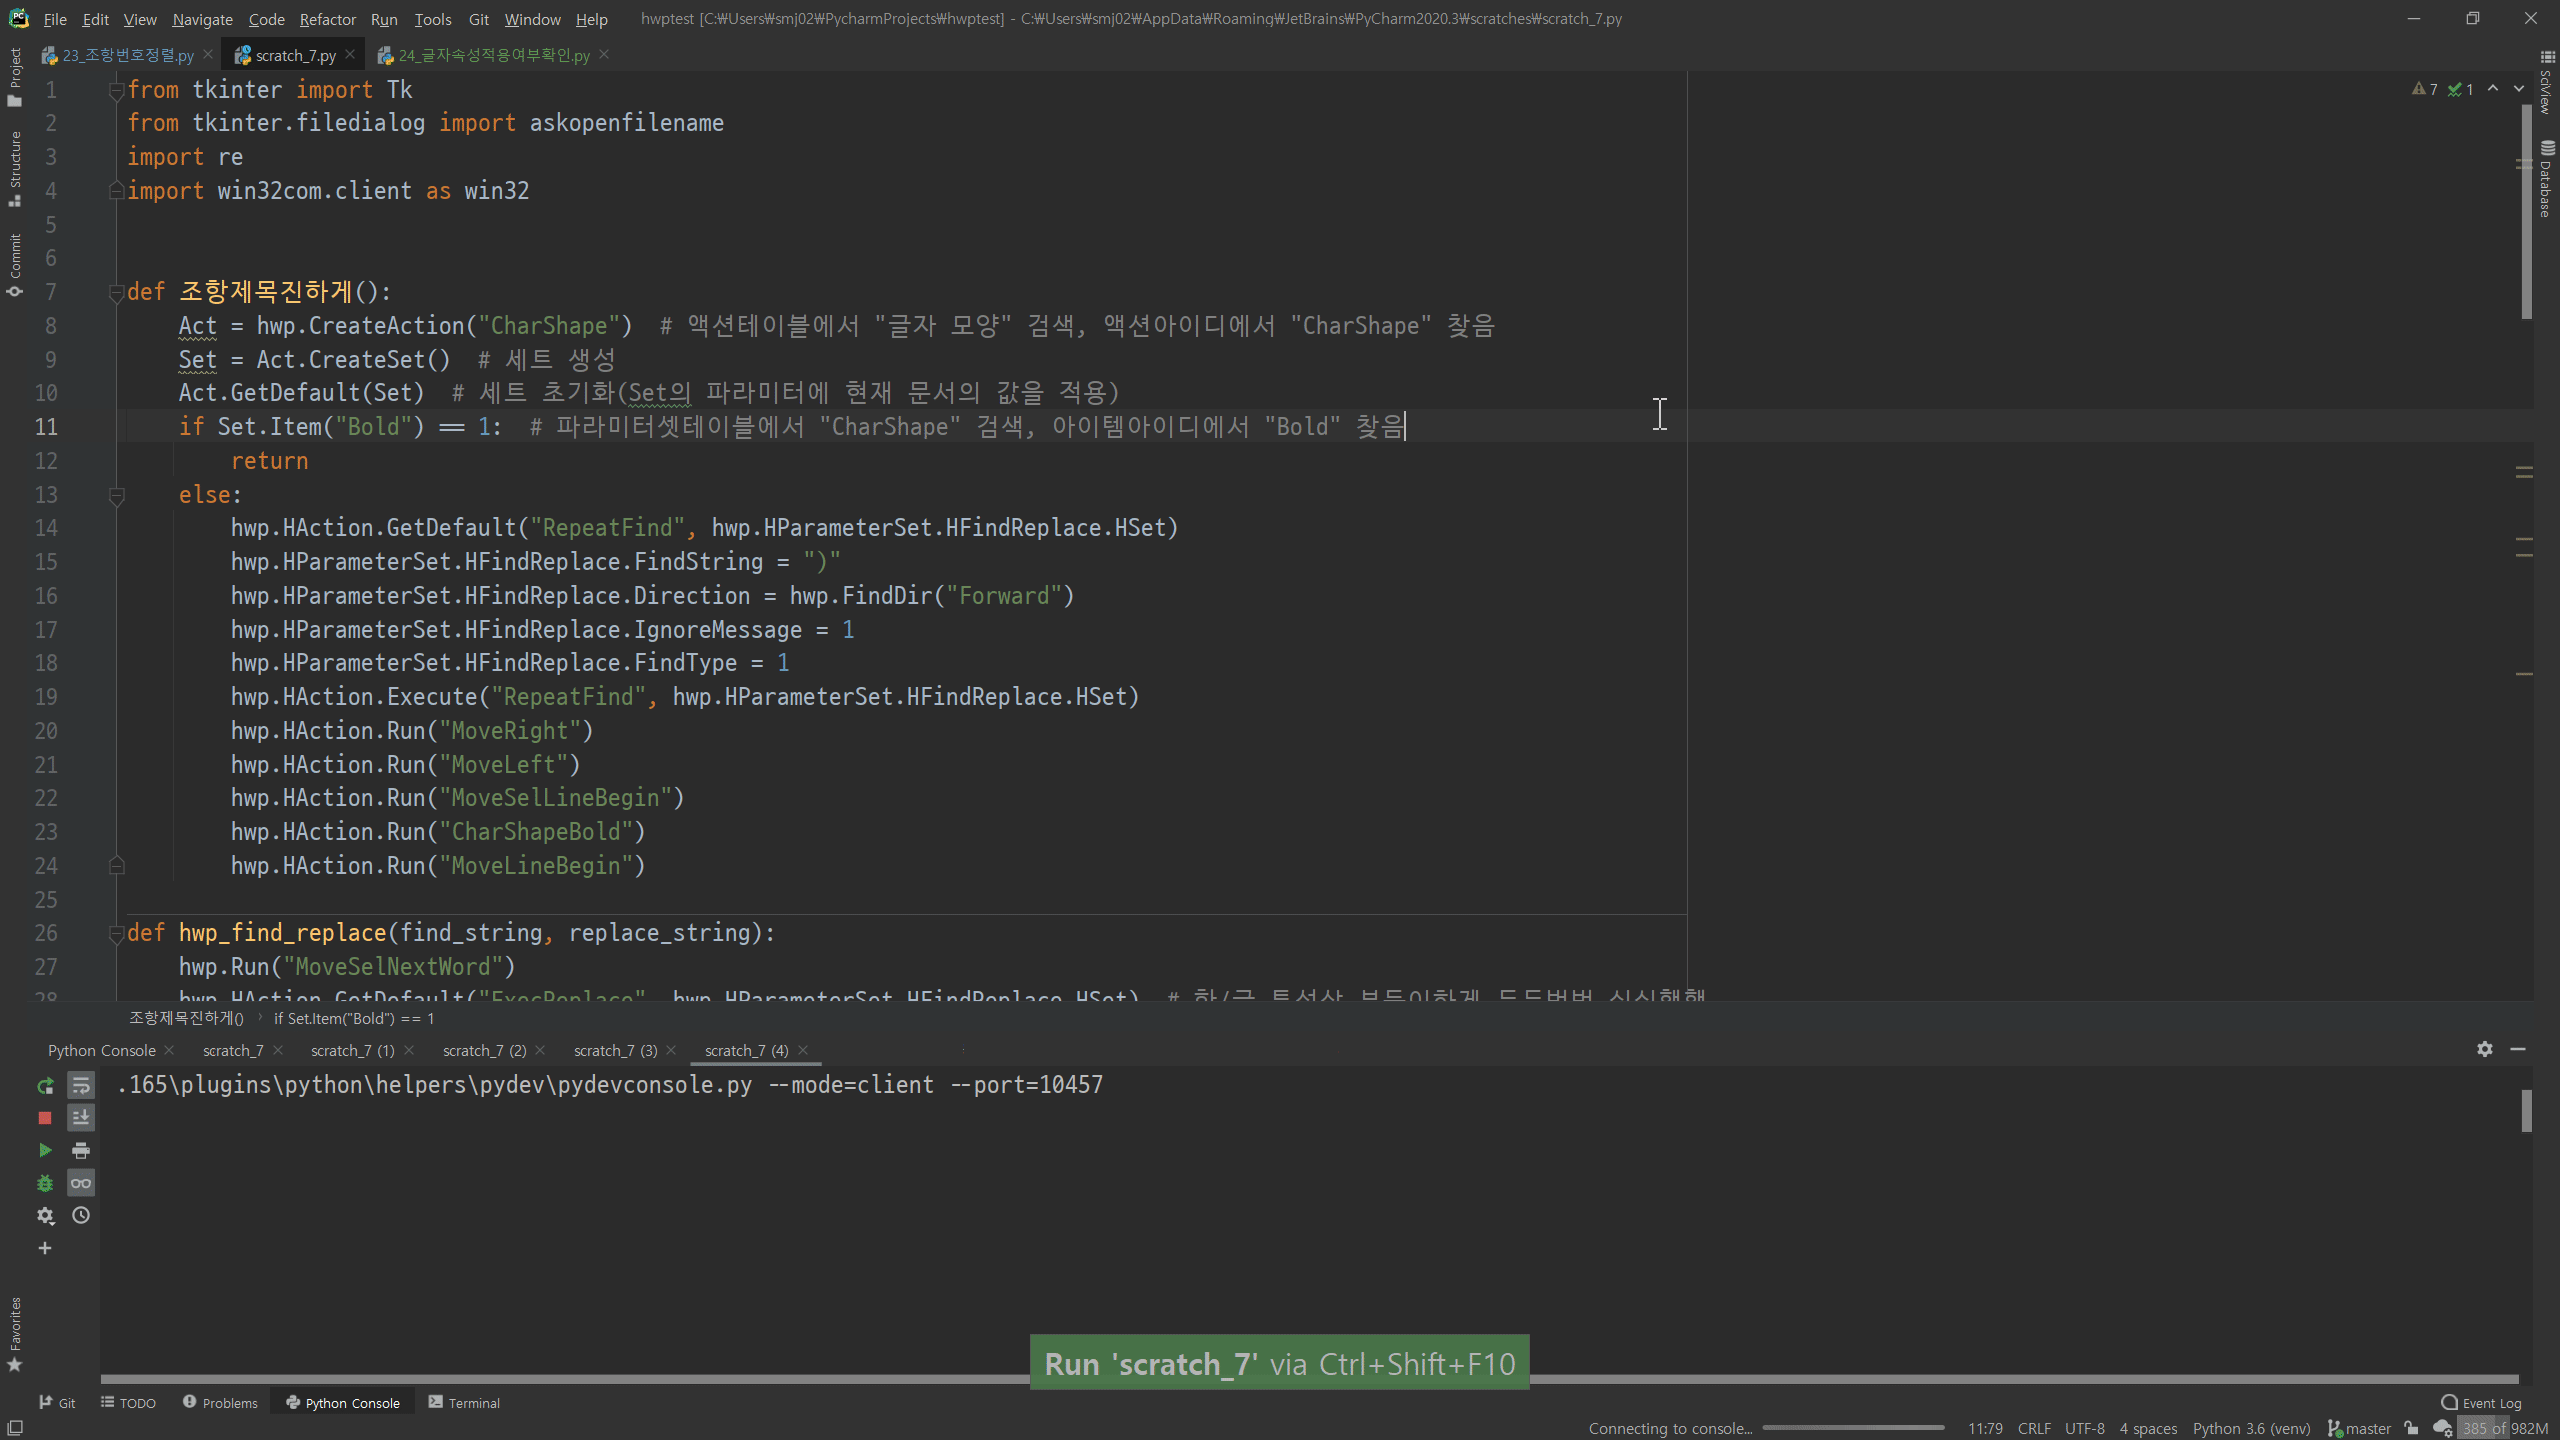Open the Event Log

2481,1403
